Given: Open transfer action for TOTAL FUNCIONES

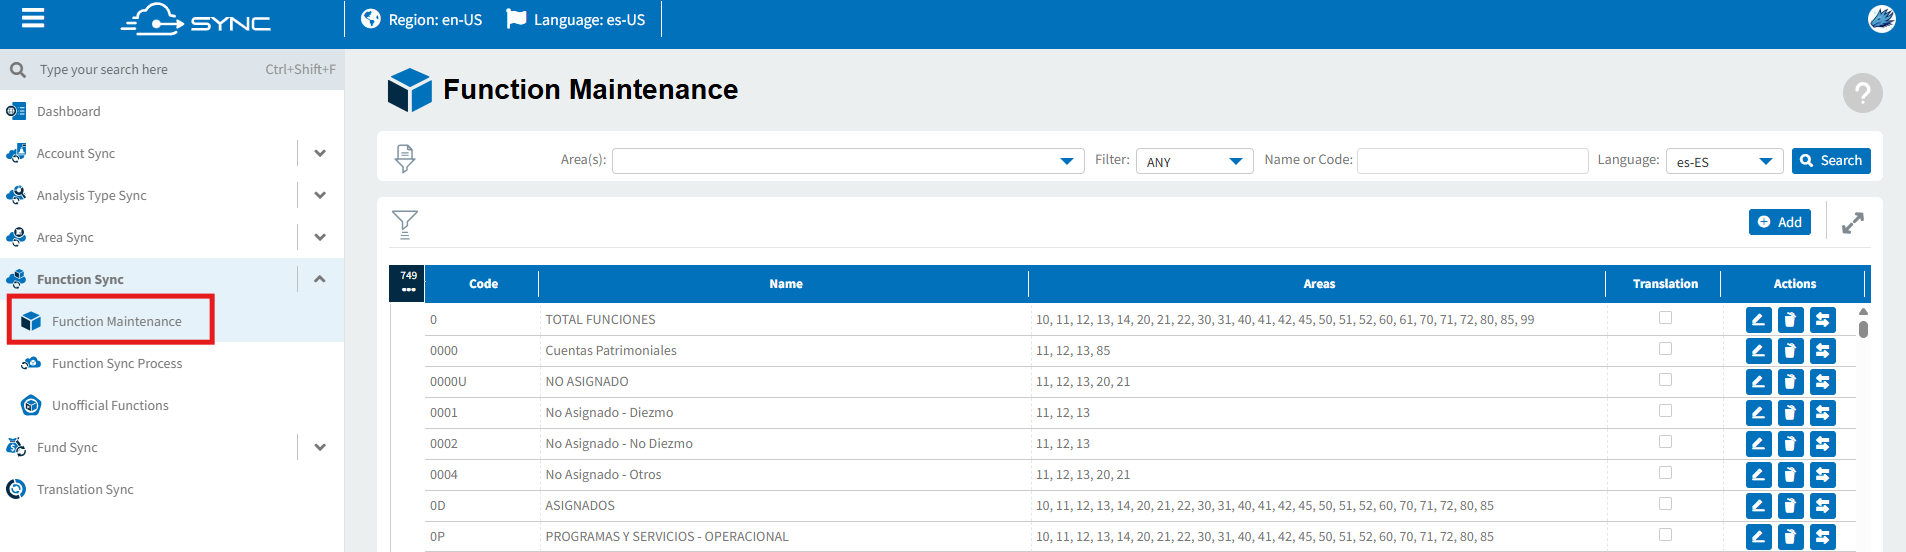Looking at the screenshot, I should pyautogui.click(x=1822, y=320).
